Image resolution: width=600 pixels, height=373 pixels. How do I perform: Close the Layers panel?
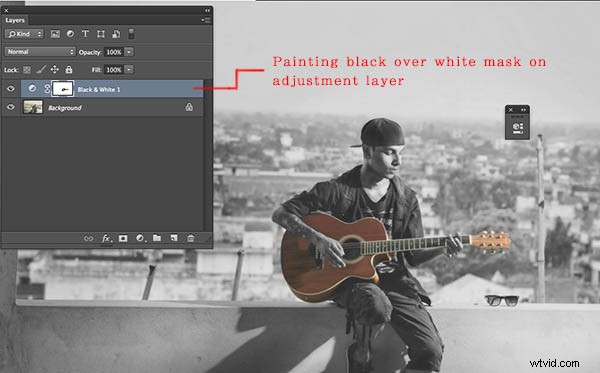(6, 10)
